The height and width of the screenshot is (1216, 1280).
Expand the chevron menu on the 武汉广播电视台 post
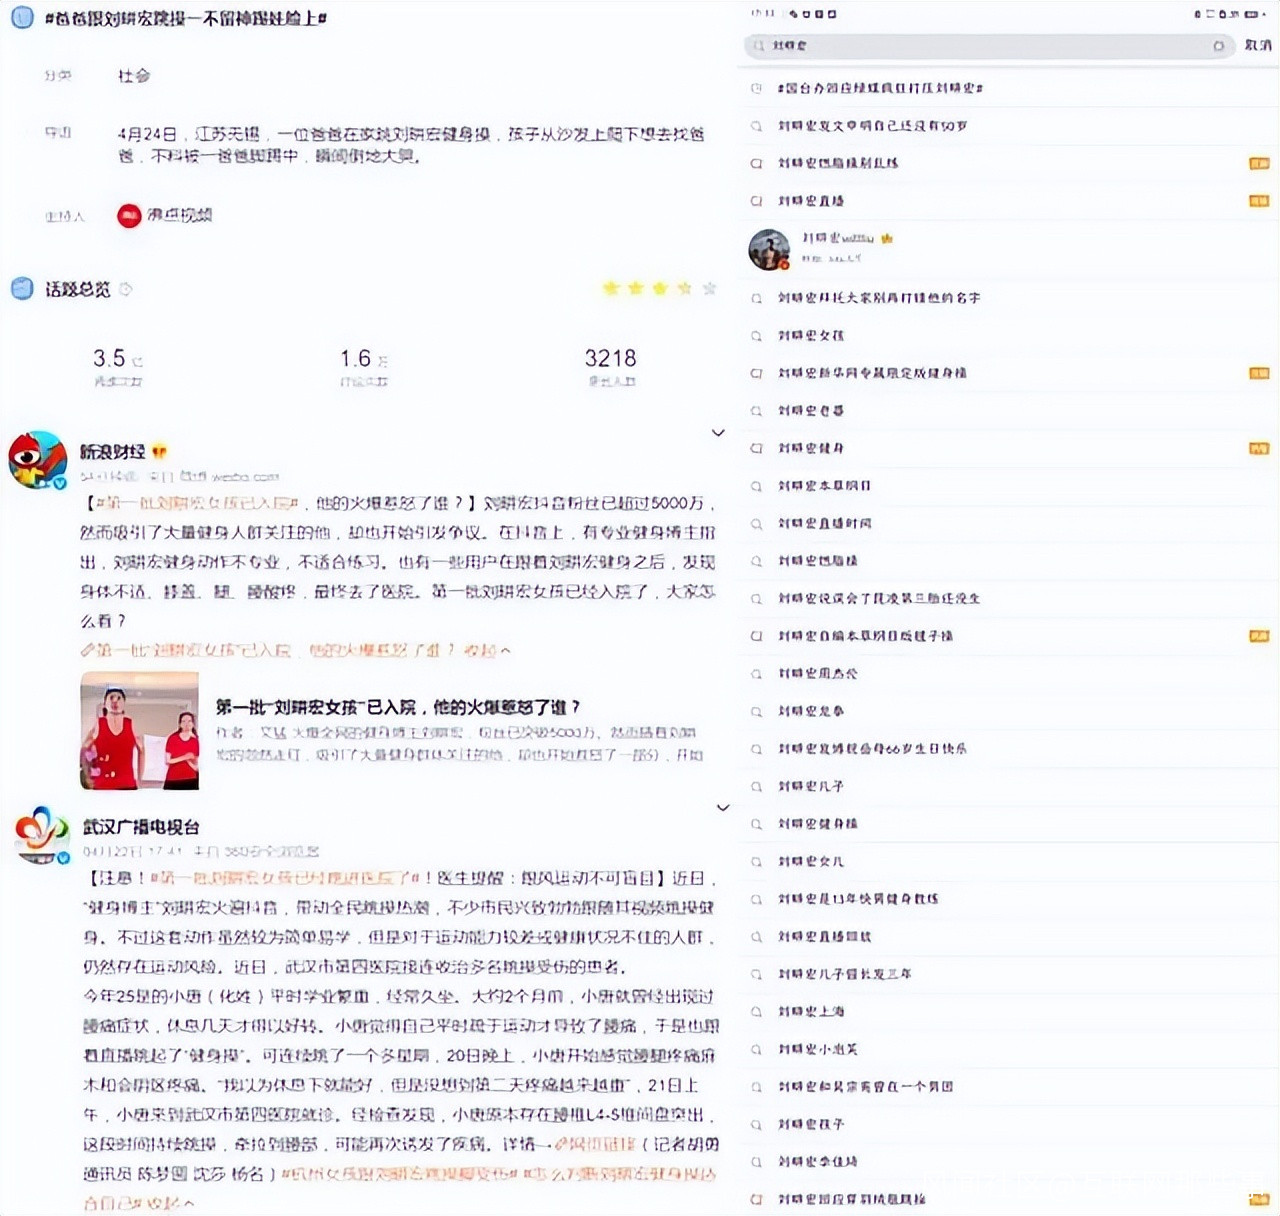(723, 808)
